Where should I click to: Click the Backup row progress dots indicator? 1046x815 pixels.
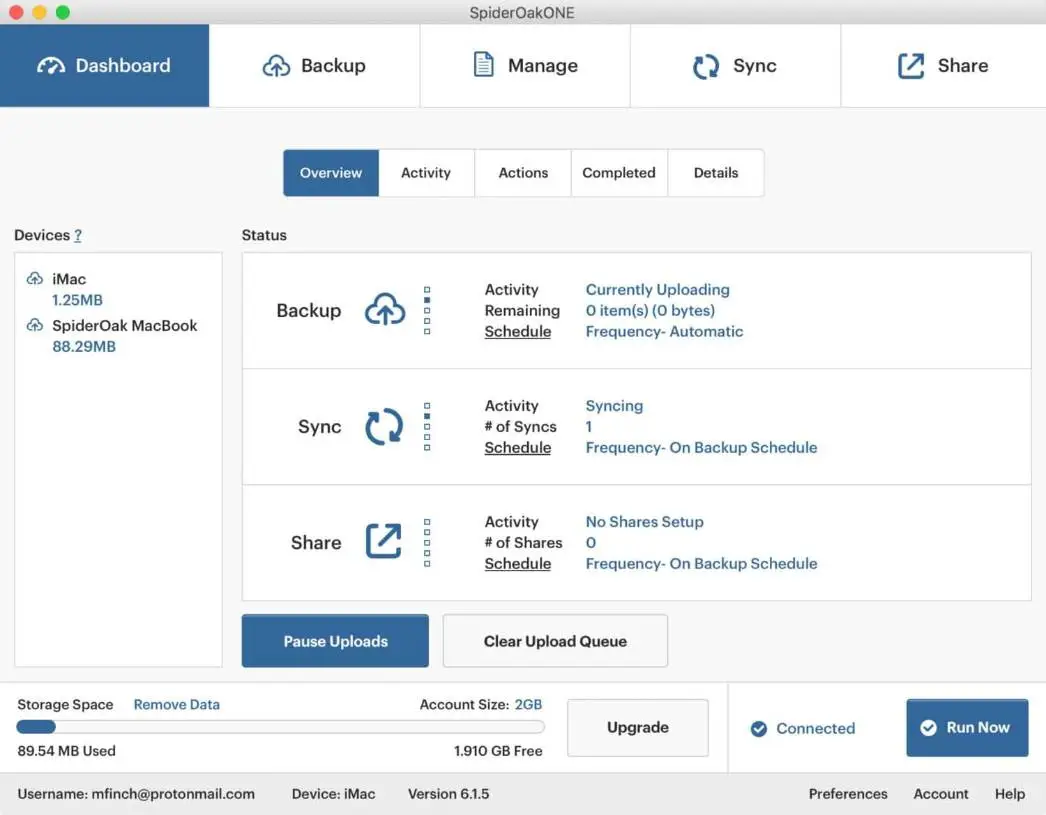[x=427, y=310]
